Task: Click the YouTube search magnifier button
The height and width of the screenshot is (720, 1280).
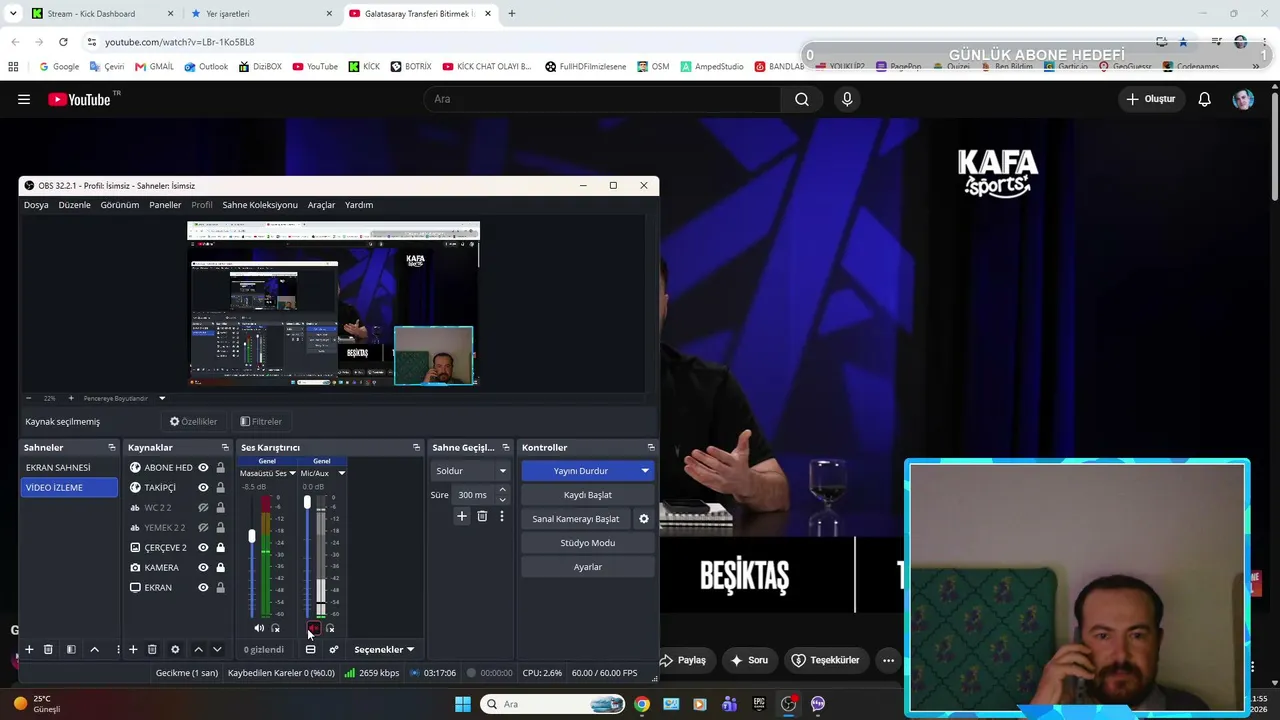Action: coord(802,99)
